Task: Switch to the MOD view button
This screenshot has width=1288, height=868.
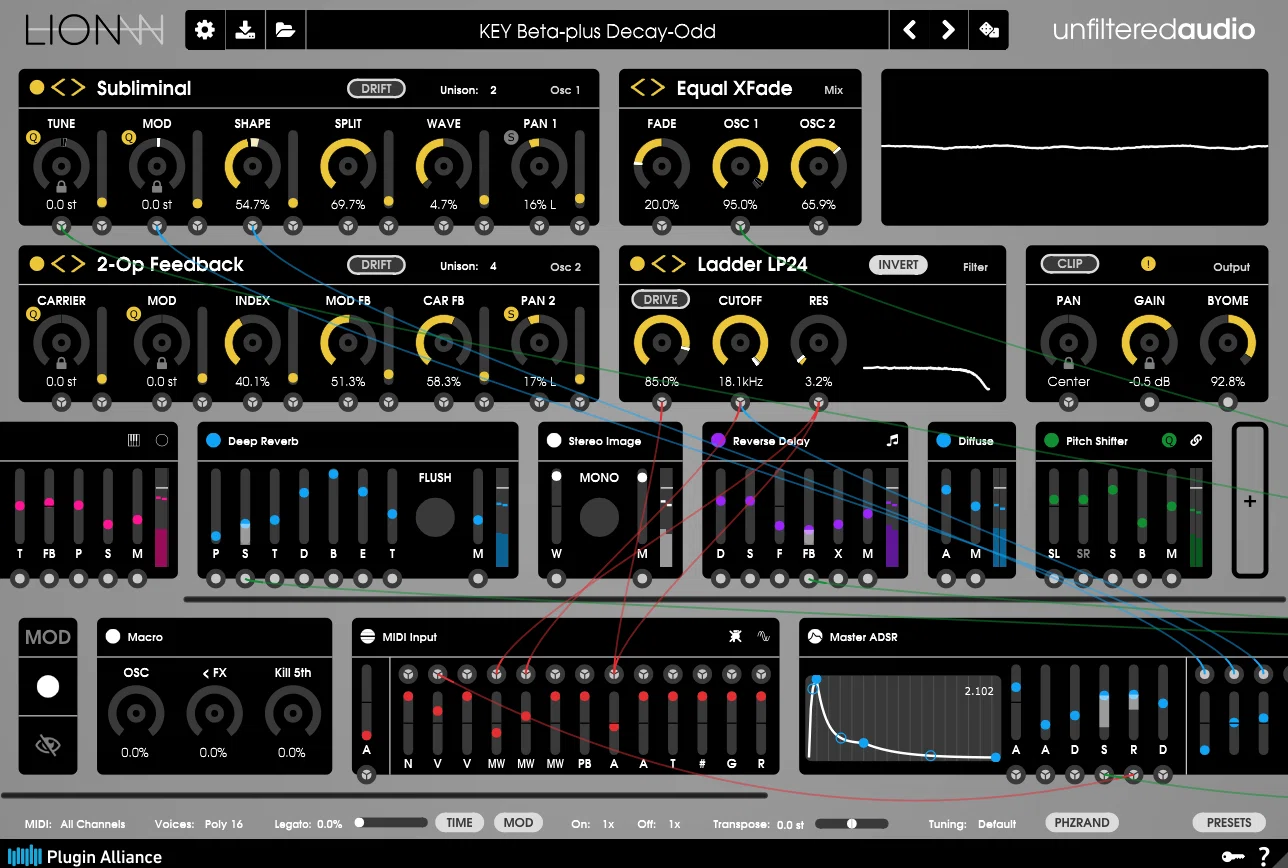Action: (518, 822)
